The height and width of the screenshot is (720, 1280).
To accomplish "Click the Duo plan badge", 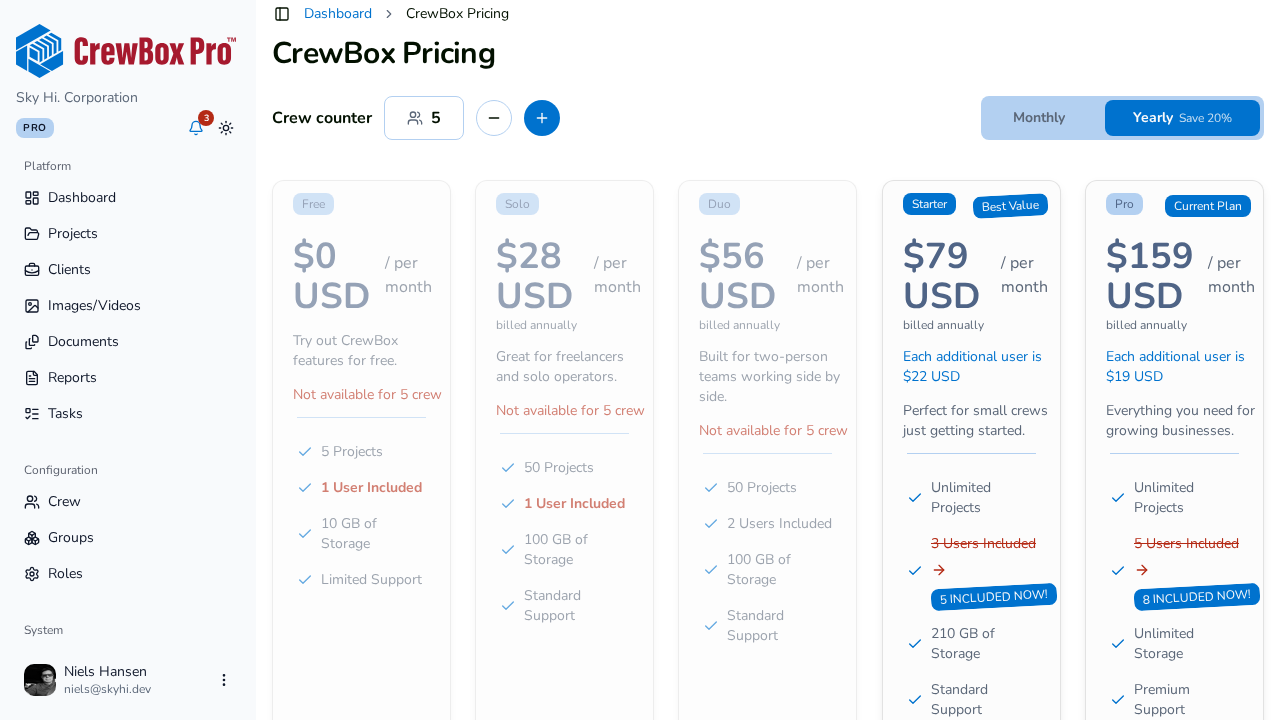I will click(x=719, y=204).
